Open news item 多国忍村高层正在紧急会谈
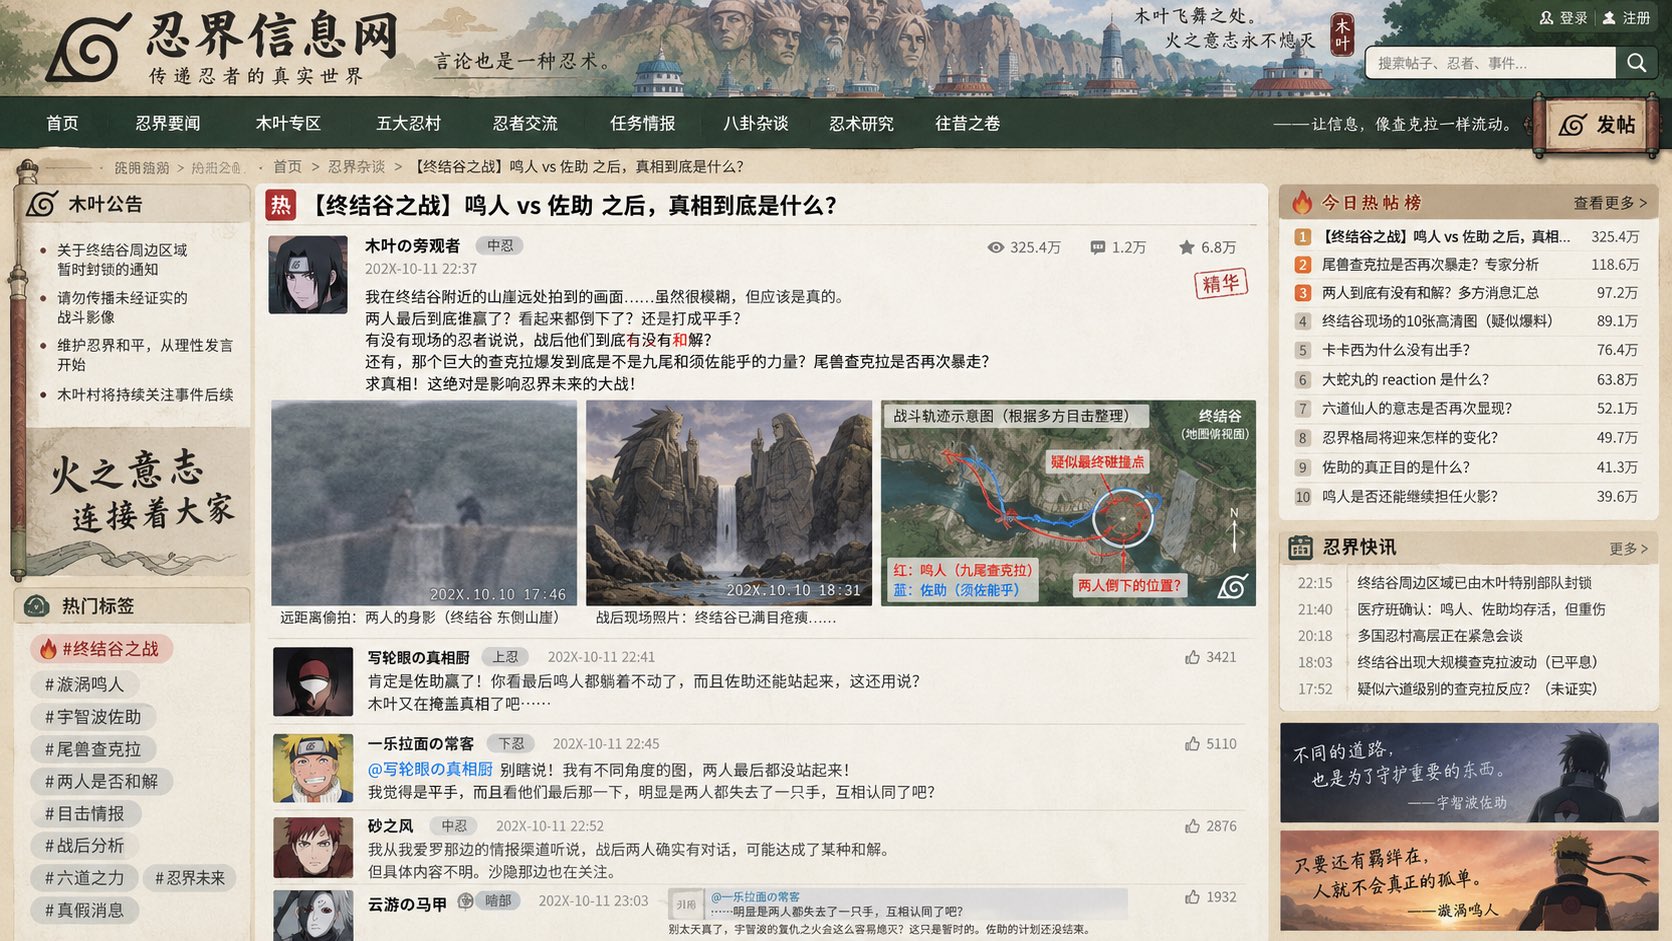1672x941 pixels. 1439,636
